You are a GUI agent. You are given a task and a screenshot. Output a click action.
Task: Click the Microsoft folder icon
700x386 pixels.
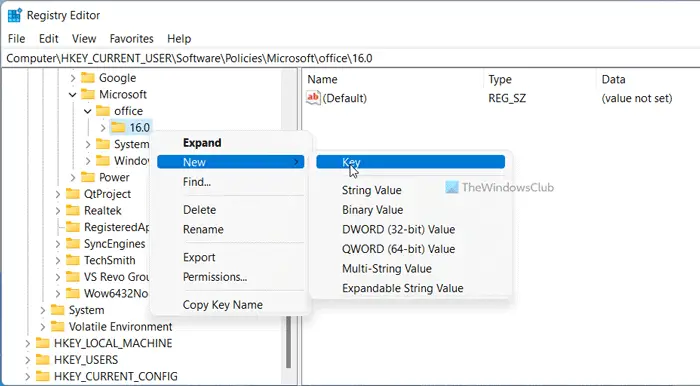click(x=88, y=95)
